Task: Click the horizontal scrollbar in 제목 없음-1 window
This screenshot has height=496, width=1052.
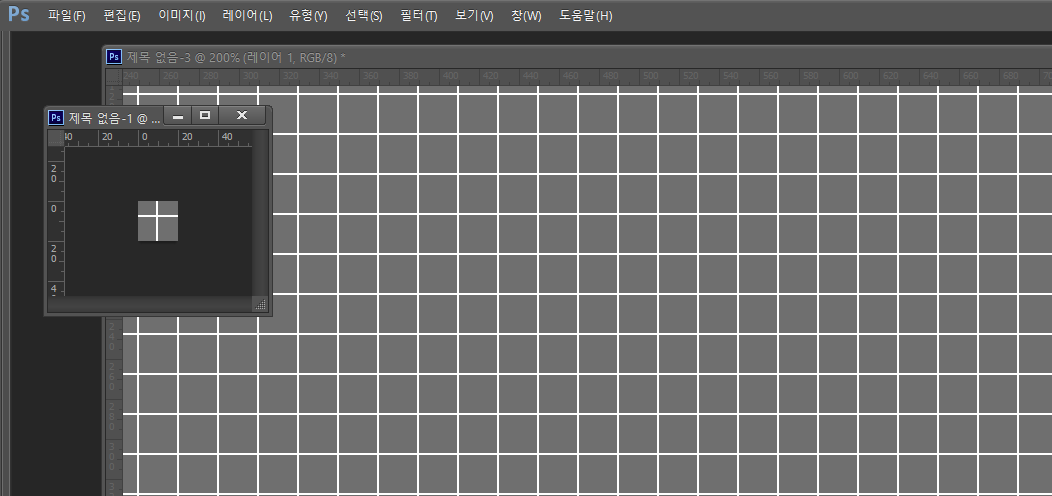Action: pos(151,305)
